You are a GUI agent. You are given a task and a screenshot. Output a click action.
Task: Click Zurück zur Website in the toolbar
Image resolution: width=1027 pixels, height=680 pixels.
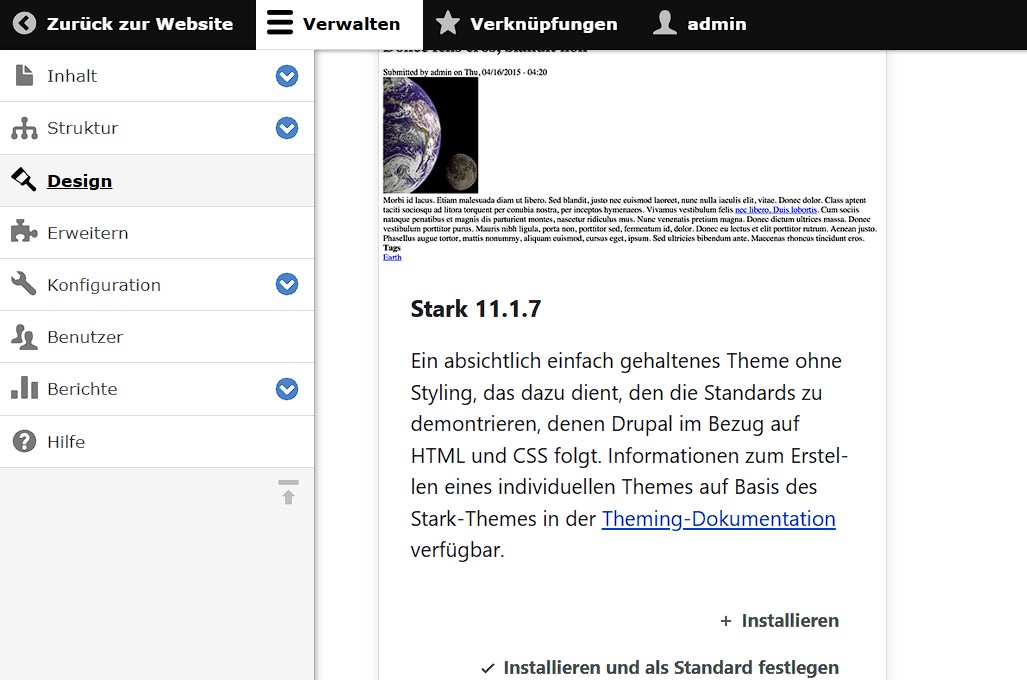click(x=128, y=24)
